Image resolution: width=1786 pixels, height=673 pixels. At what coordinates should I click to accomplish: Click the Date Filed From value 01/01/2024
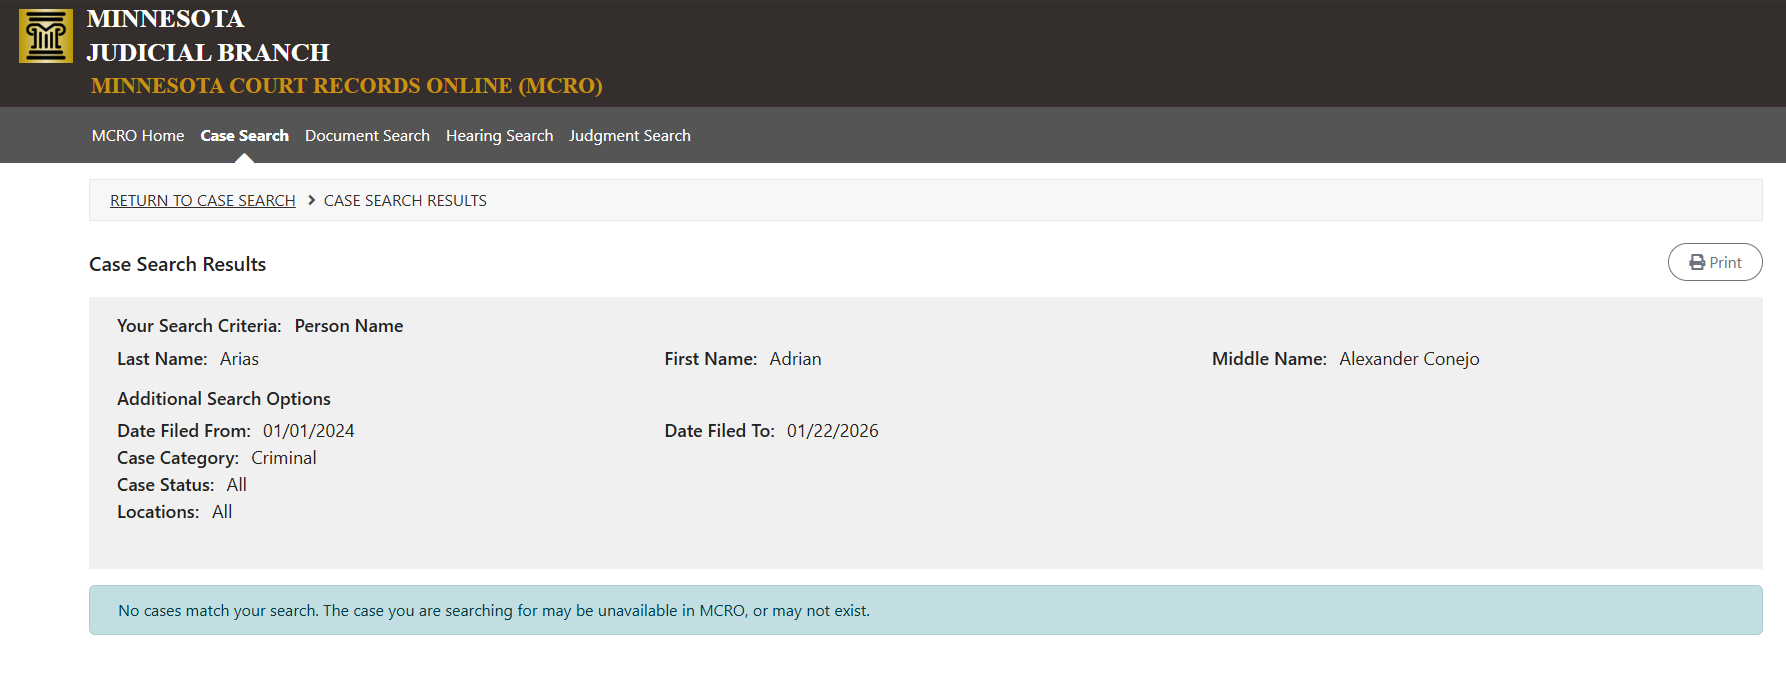(x=308, y=431)
